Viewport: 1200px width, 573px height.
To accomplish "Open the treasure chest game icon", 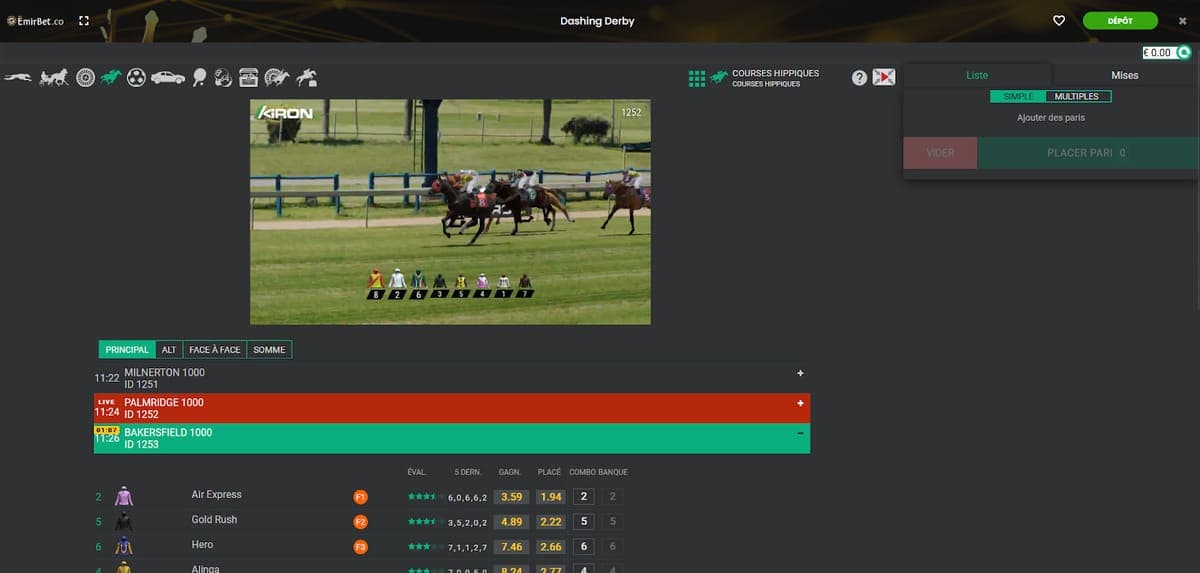I will 249,77.
